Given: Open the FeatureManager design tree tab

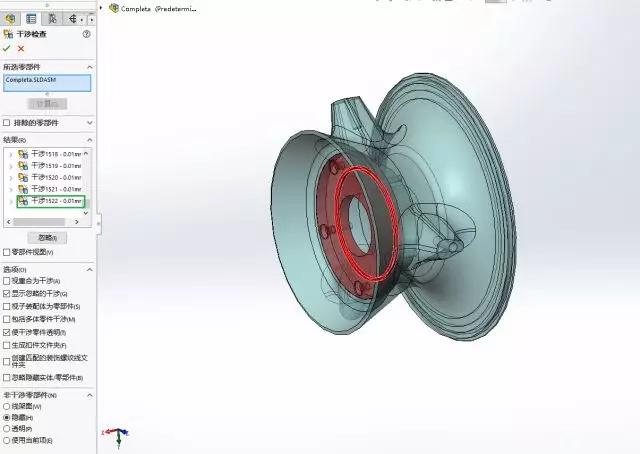Looking at the screenshot, I should (10, 18).
